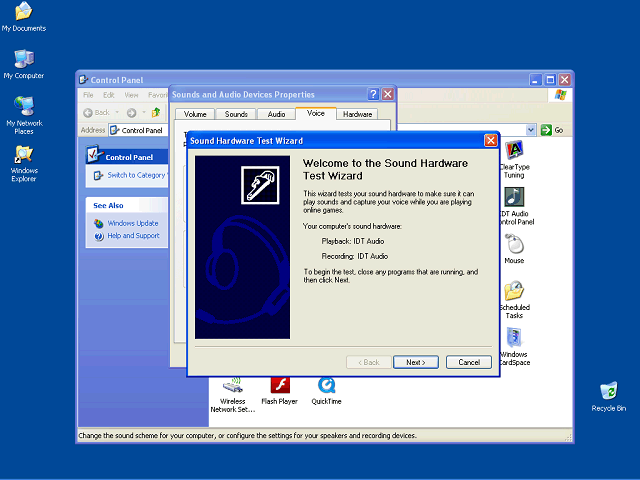Image resolution: width=640 pixels, height=480 pixels.
Task: Open ClearType Tuning in Control Panel
Action: [514, 160]
